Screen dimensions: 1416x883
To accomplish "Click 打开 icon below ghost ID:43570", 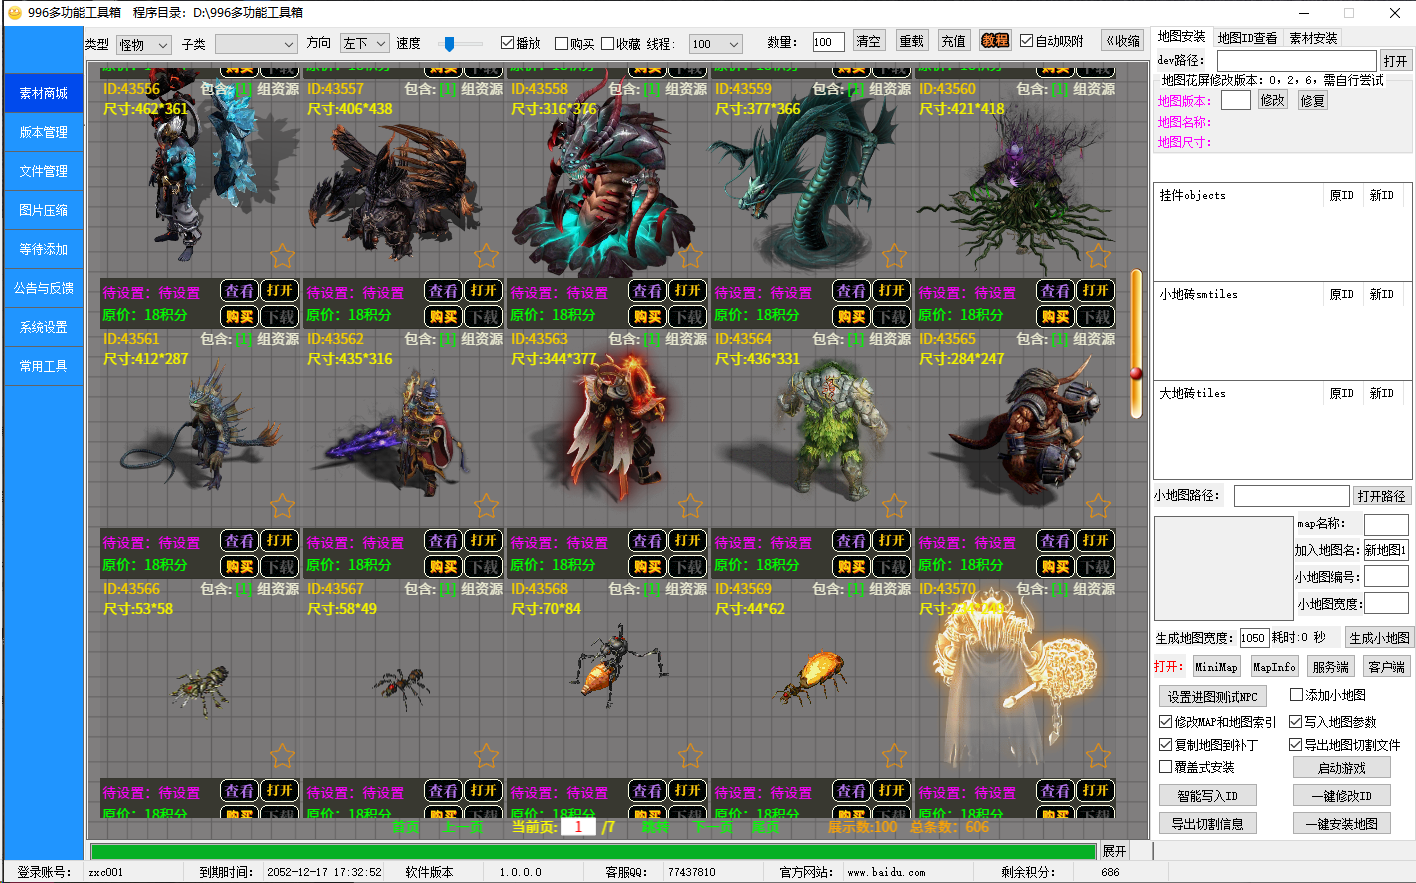I will click(1096, 791).
